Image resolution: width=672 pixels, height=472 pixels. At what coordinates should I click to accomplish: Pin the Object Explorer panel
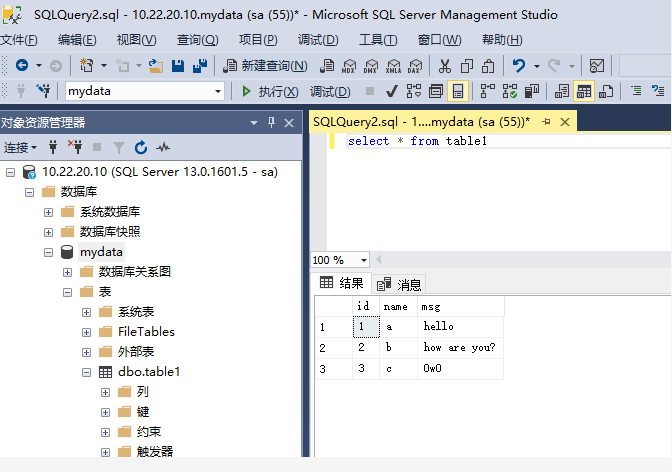click(x=271, y=122)
